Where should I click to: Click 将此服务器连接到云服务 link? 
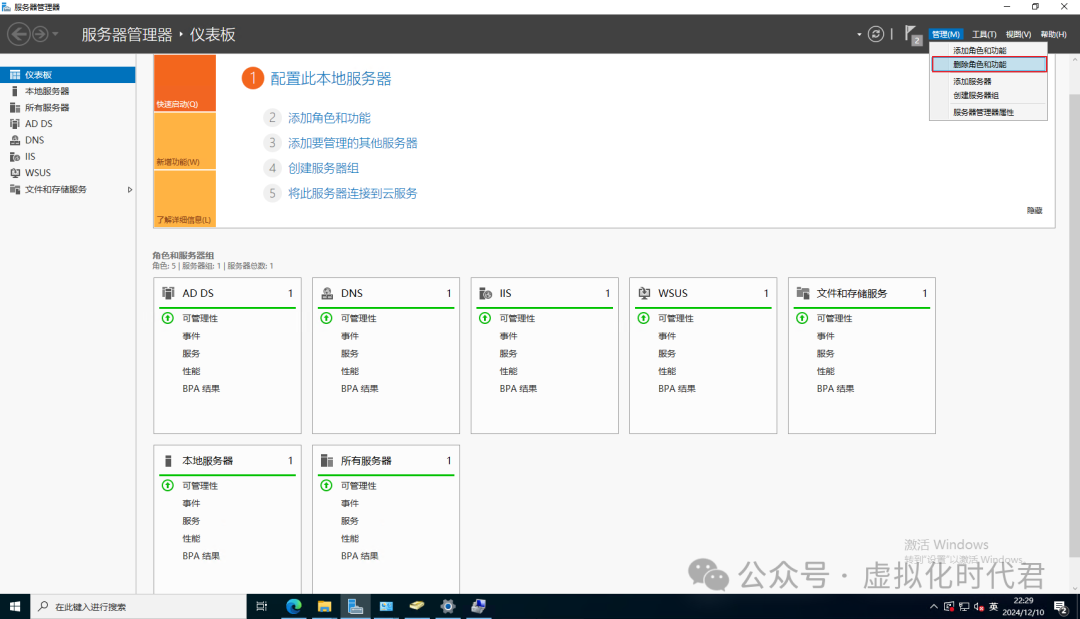tap(352, 193)
